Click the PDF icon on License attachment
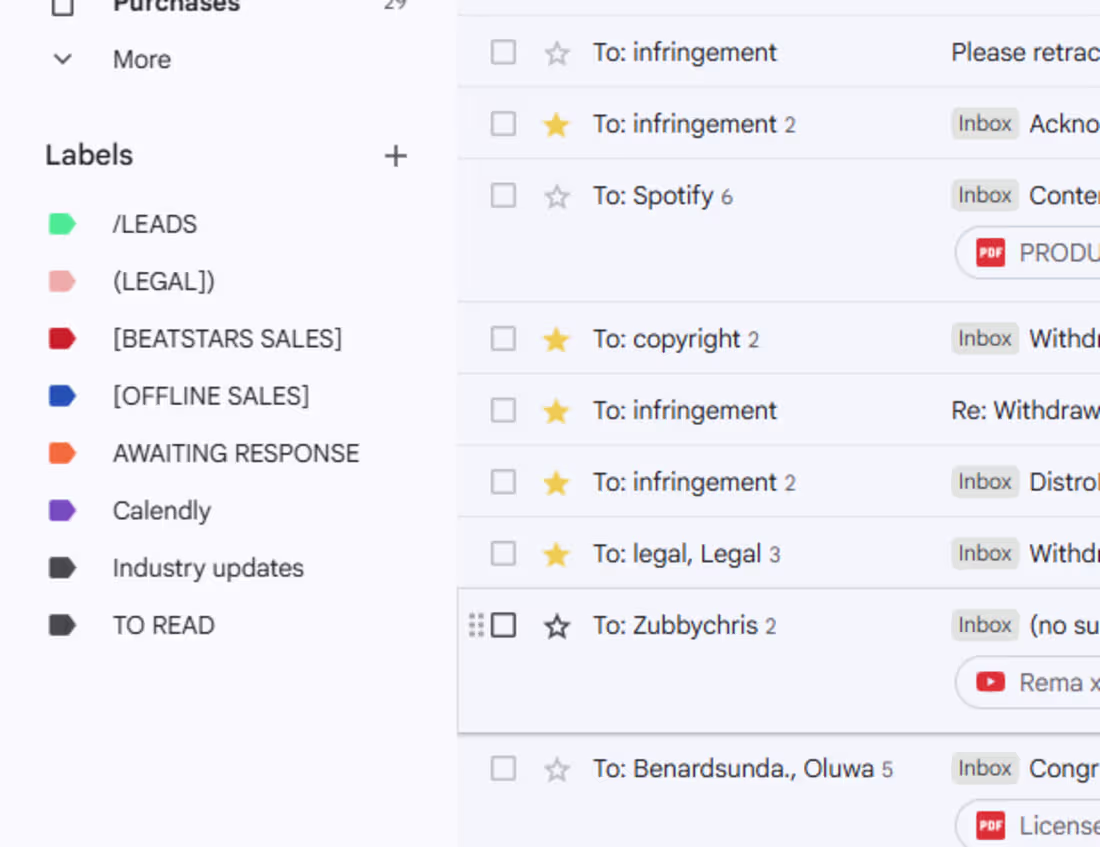The image size is (1100, 847). point(991,825)
